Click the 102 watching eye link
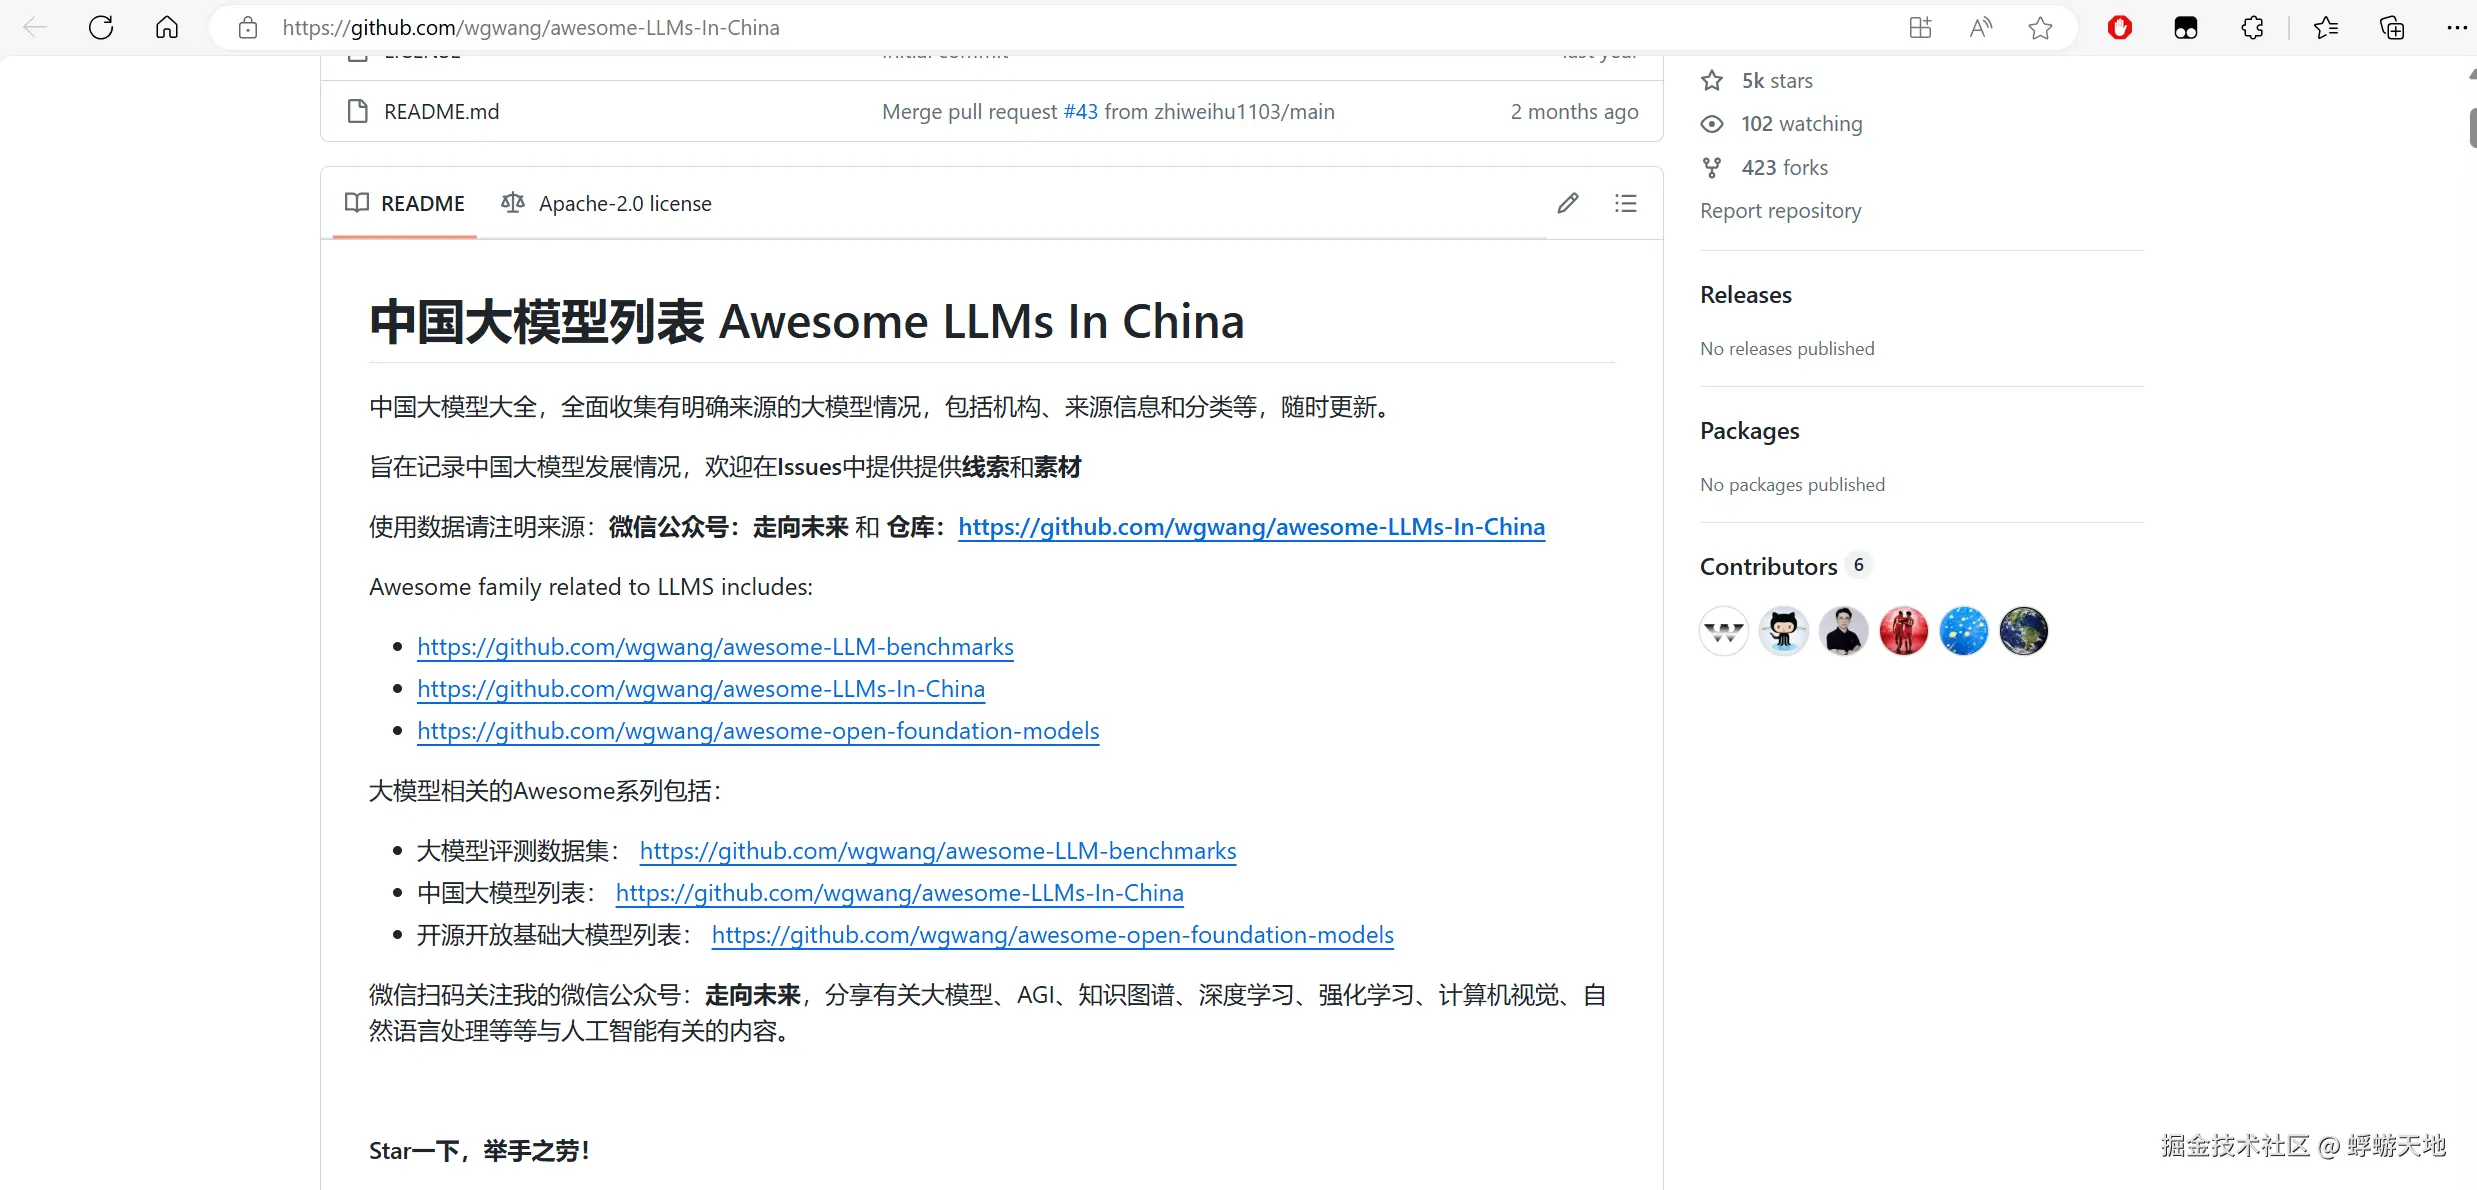Image resolution: width=2477 pixels, height=1190 pixels. [x=1800, y=124]
